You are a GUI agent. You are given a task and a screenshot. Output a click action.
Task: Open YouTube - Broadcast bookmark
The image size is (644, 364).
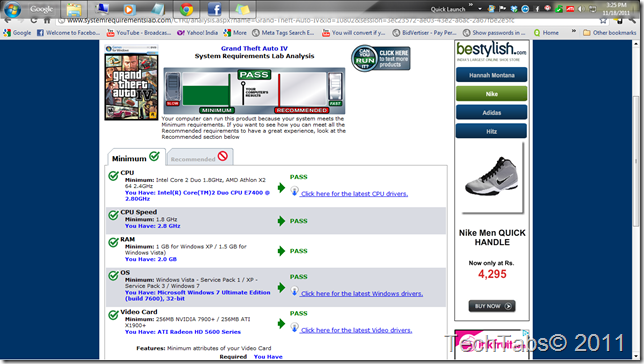(139, 32)
